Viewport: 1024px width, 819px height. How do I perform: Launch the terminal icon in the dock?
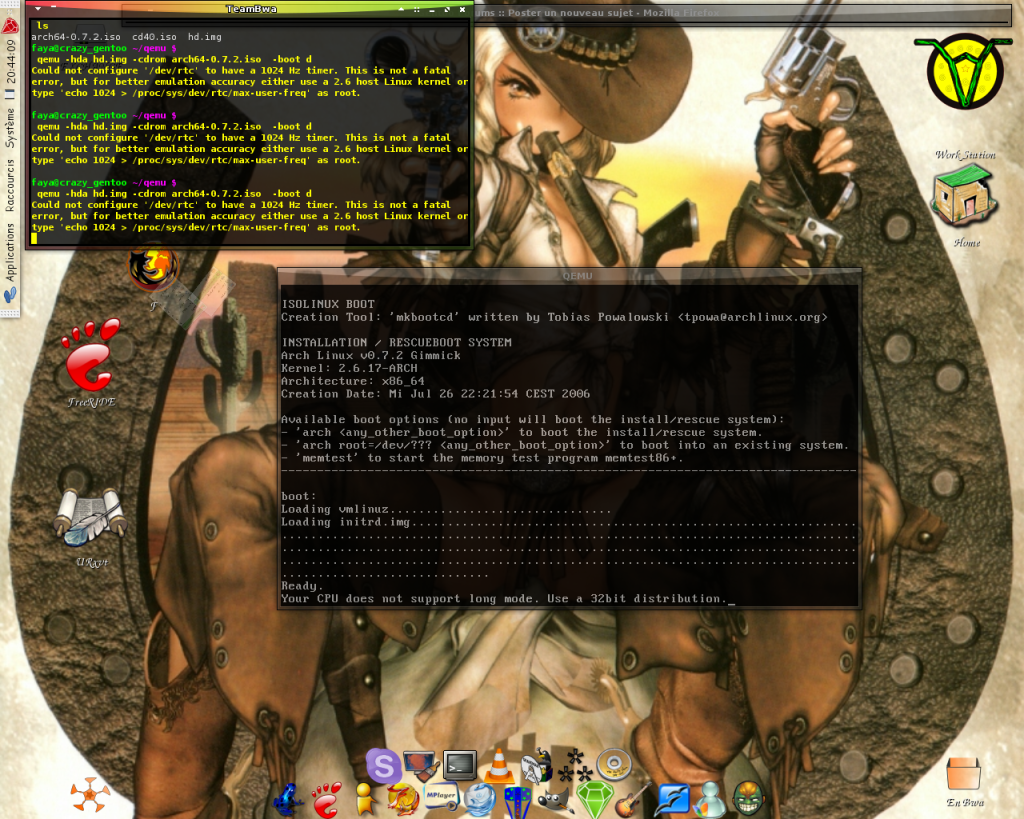coord(459,766)
